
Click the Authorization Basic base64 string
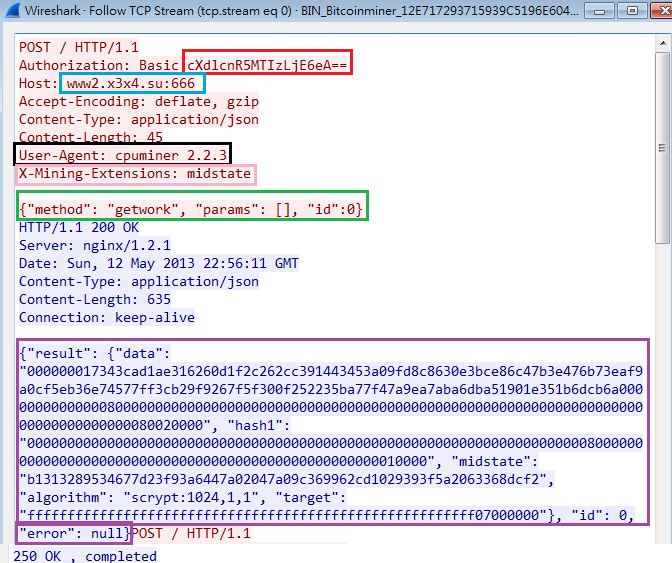[x=267, y=65]
